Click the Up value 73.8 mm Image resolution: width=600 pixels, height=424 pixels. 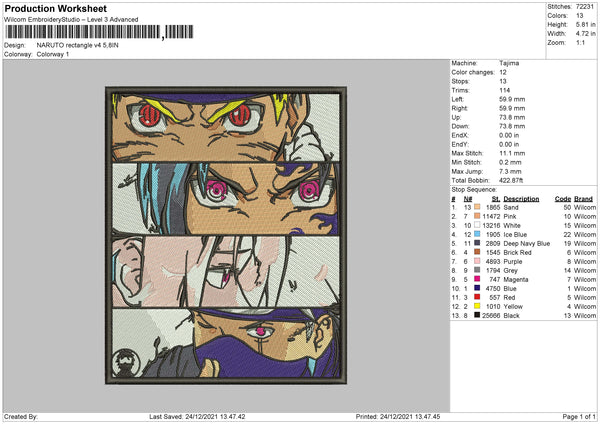pyautogui.click(x=512, y=117)
